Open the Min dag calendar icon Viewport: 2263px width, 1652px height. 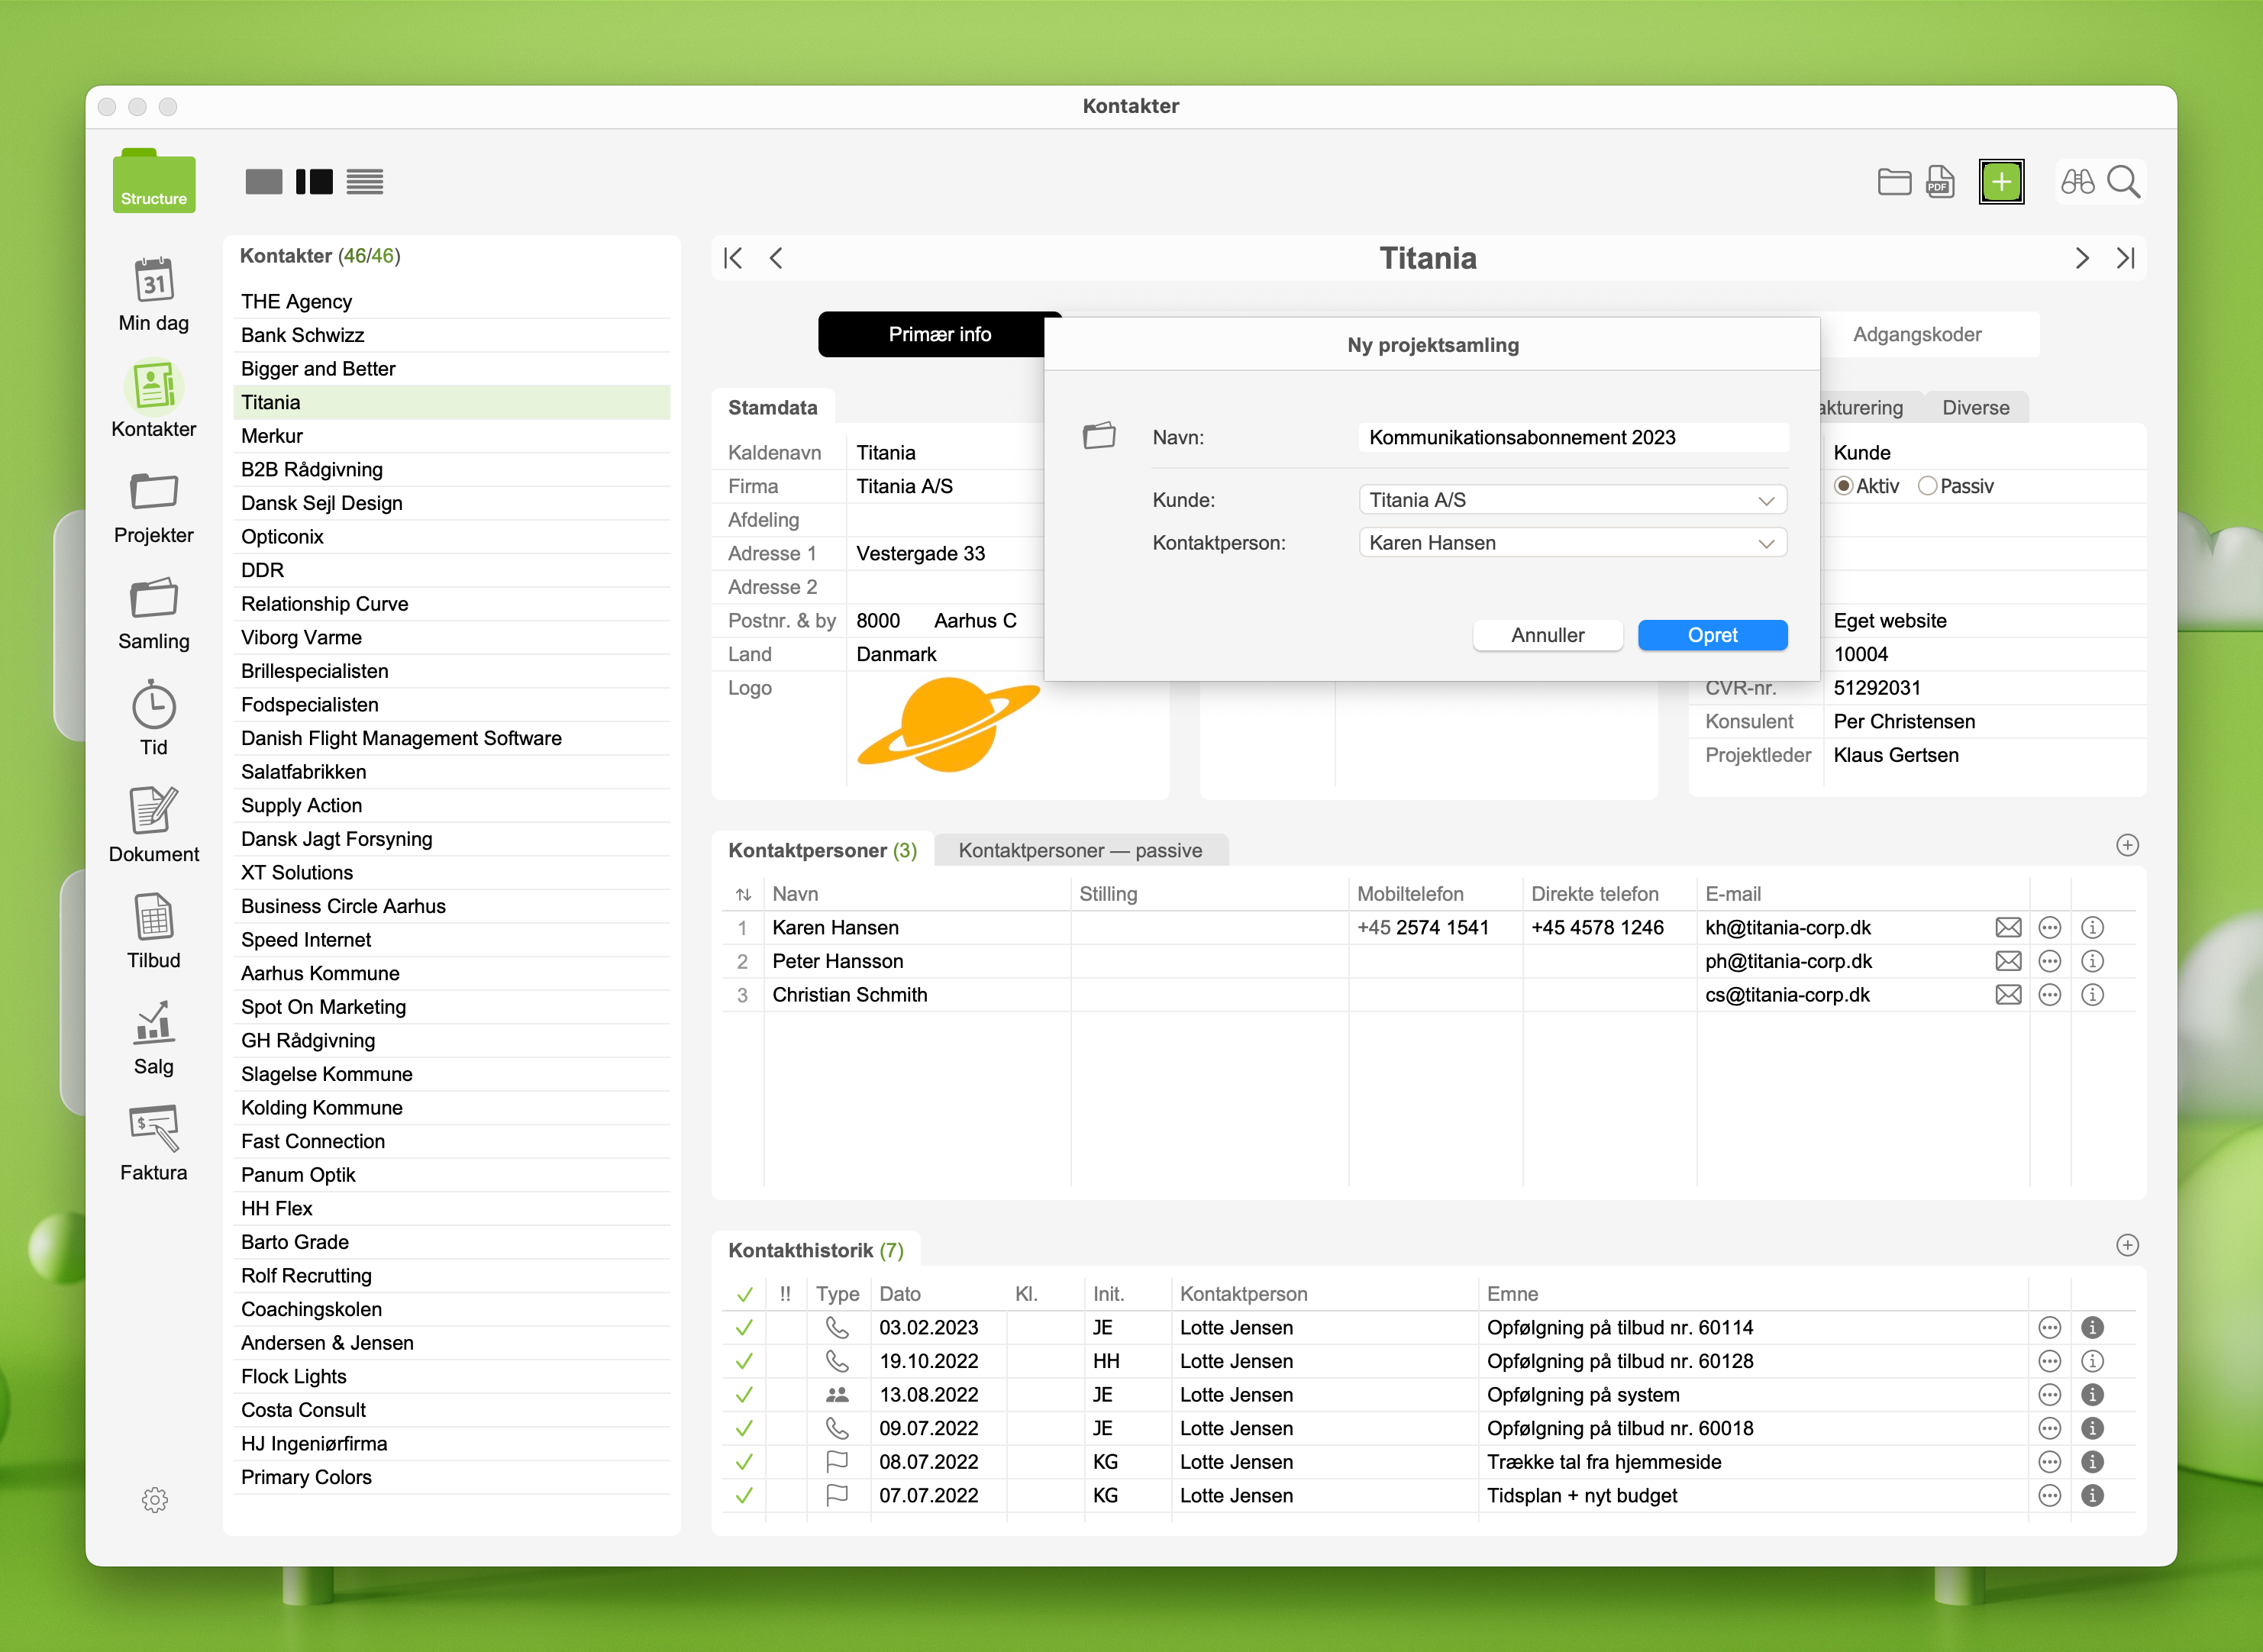pyautogui.click(x=154, y=280)
